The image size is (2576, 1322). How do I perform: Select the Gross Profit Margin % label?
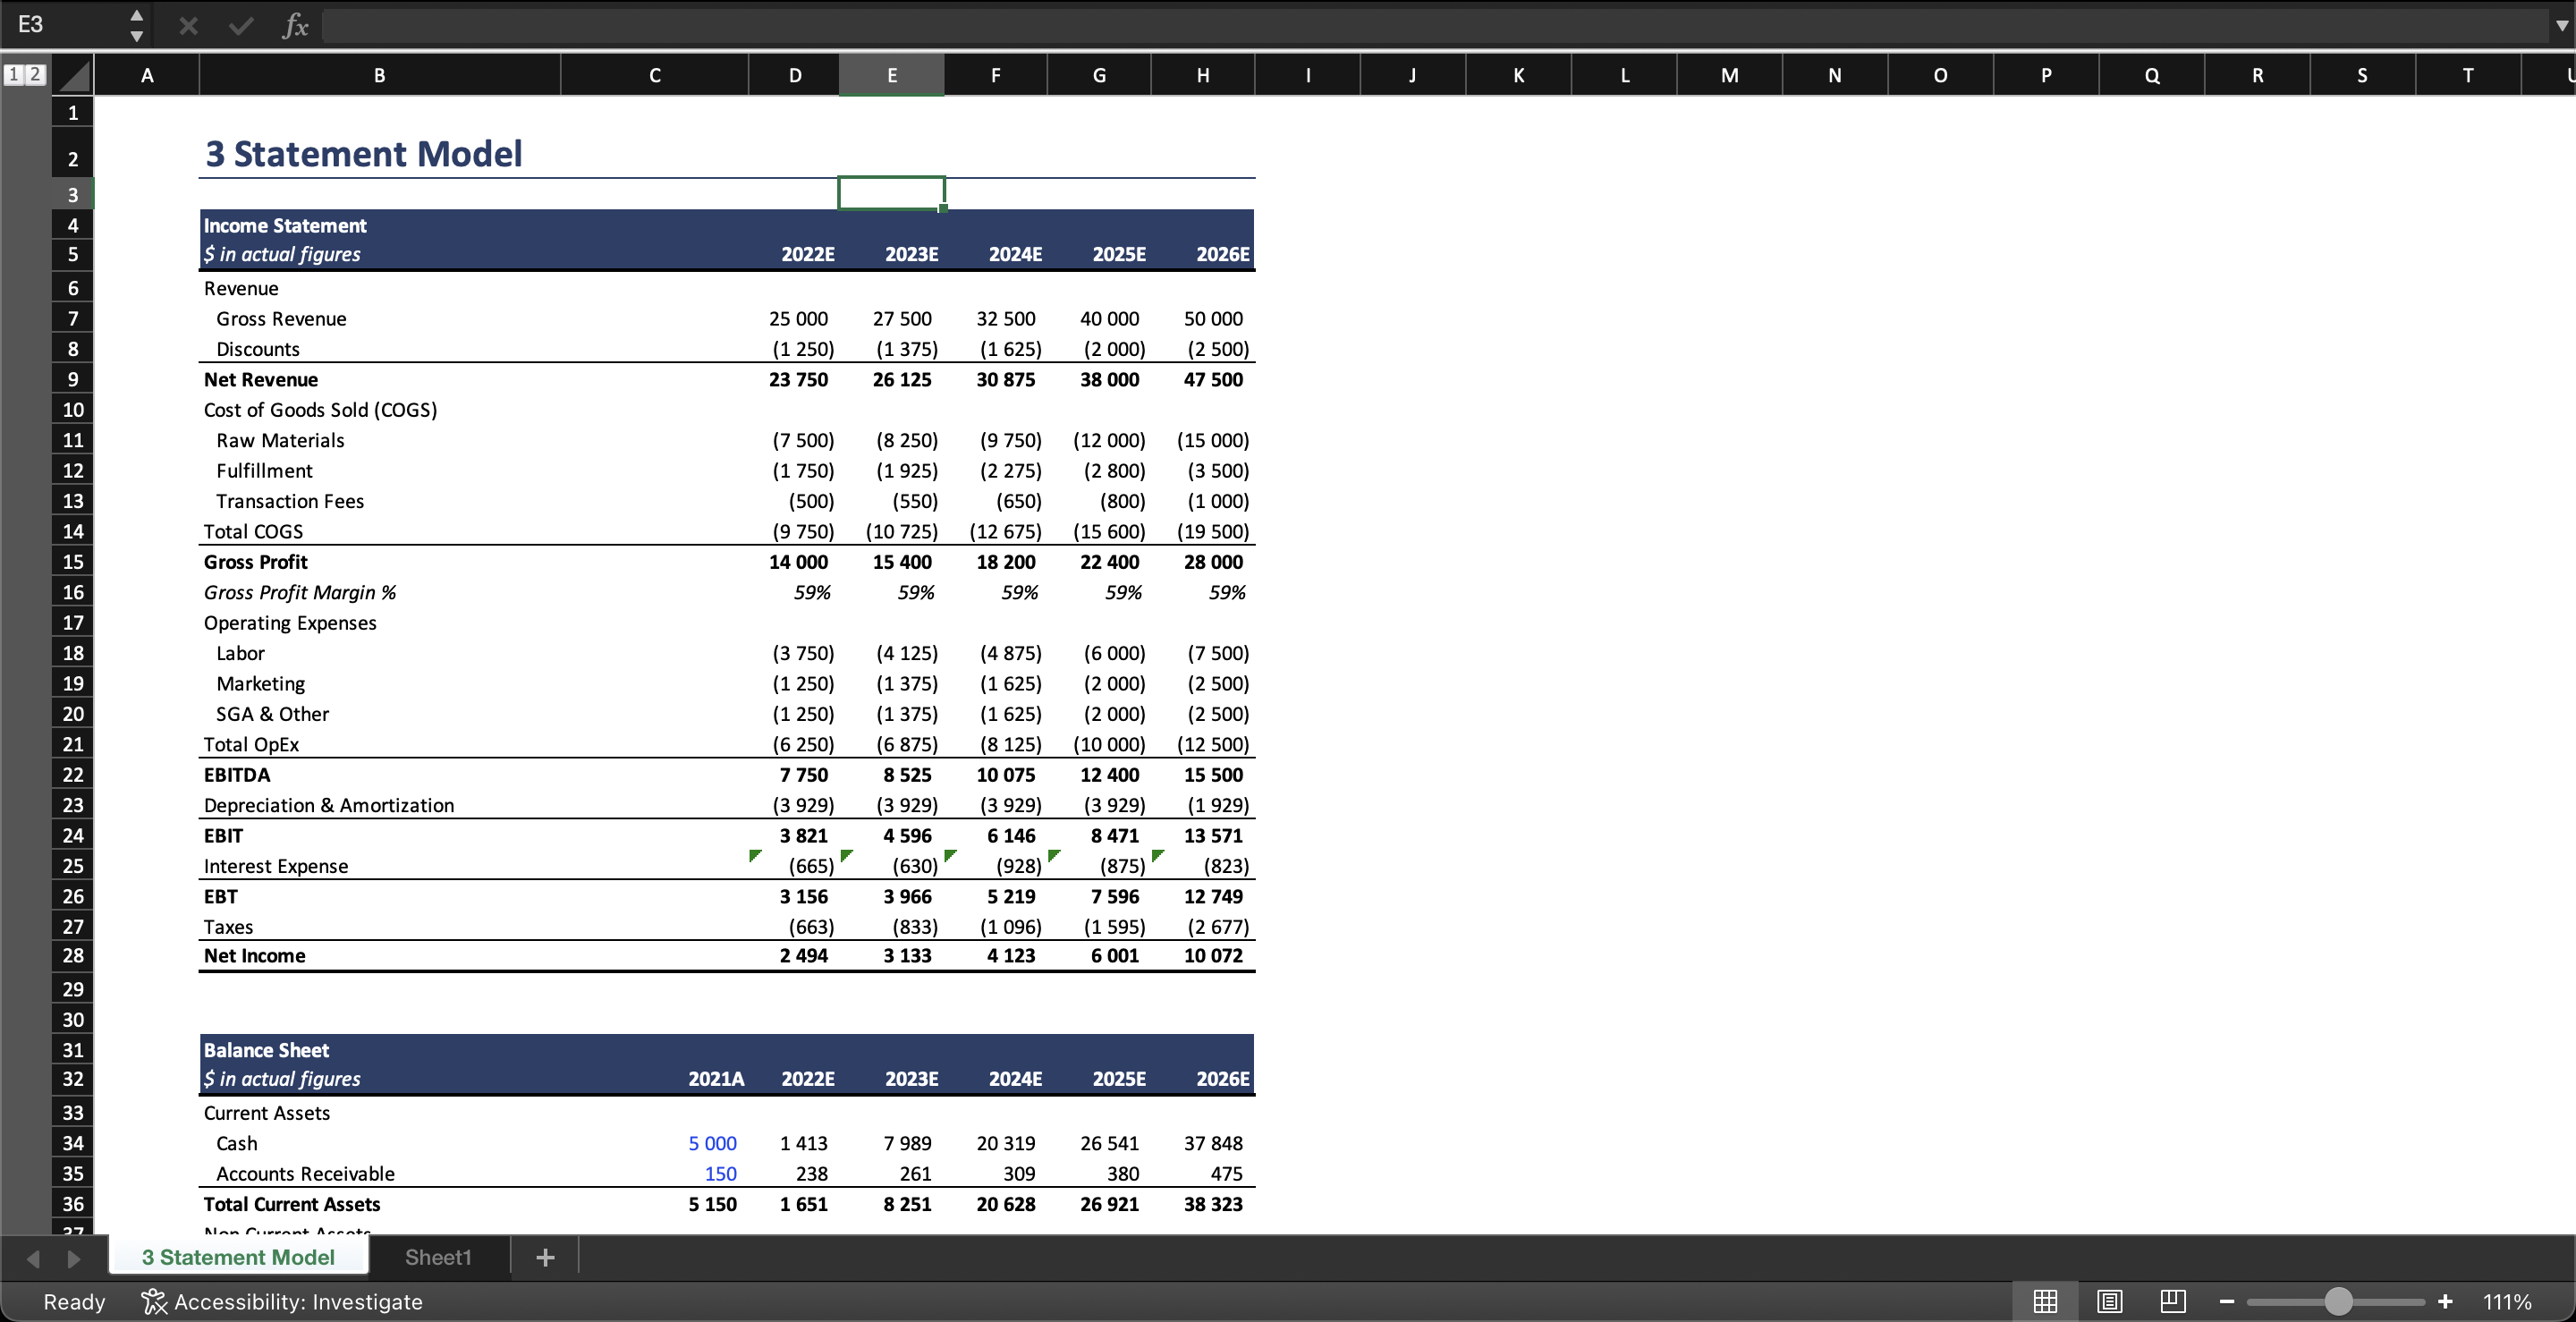300,592
